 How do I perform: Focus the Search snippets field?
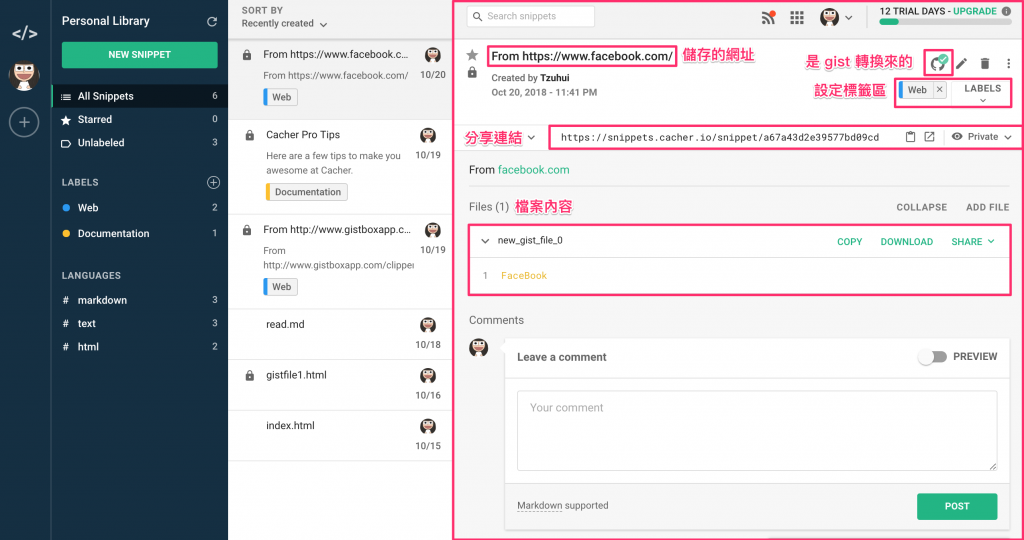point(531,16)
